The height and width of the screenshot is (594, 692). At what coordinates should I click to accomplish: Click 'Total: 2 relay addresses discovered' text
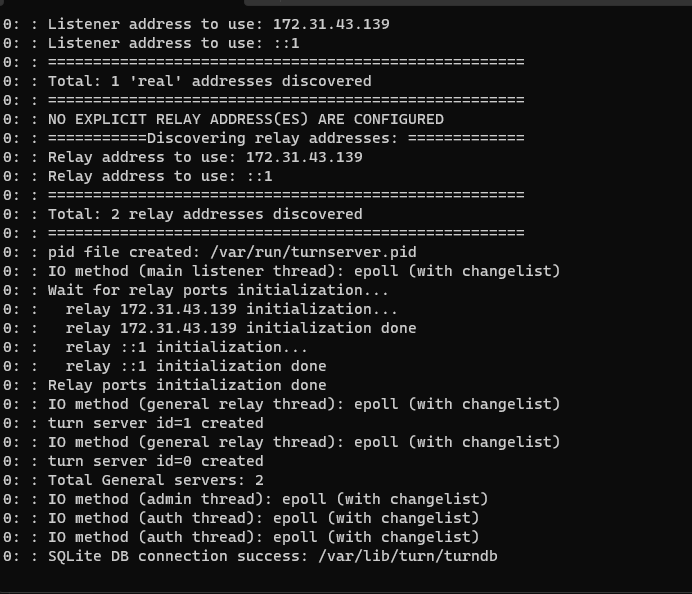(x=205, y=214)
